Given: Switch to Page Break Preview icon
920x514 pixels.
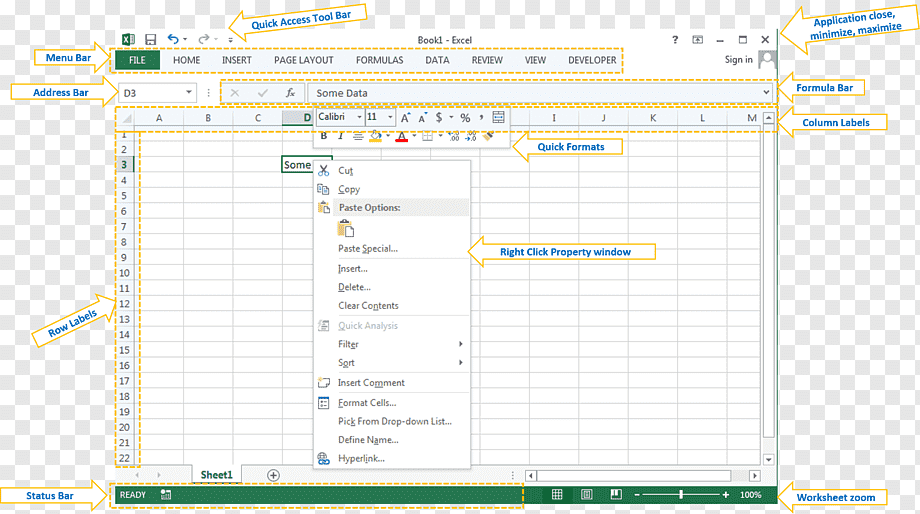Looking at the screenshot, I should (x=615, y=495).
